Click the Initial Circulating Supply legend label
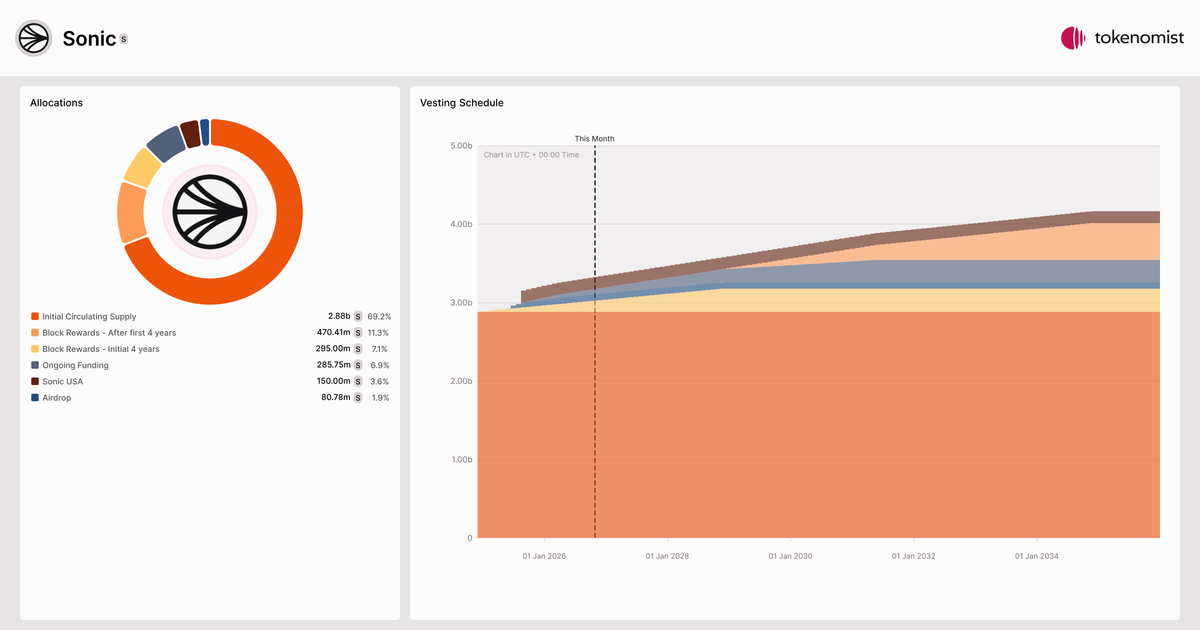The image size is (1200, 630). click(89, 316)
